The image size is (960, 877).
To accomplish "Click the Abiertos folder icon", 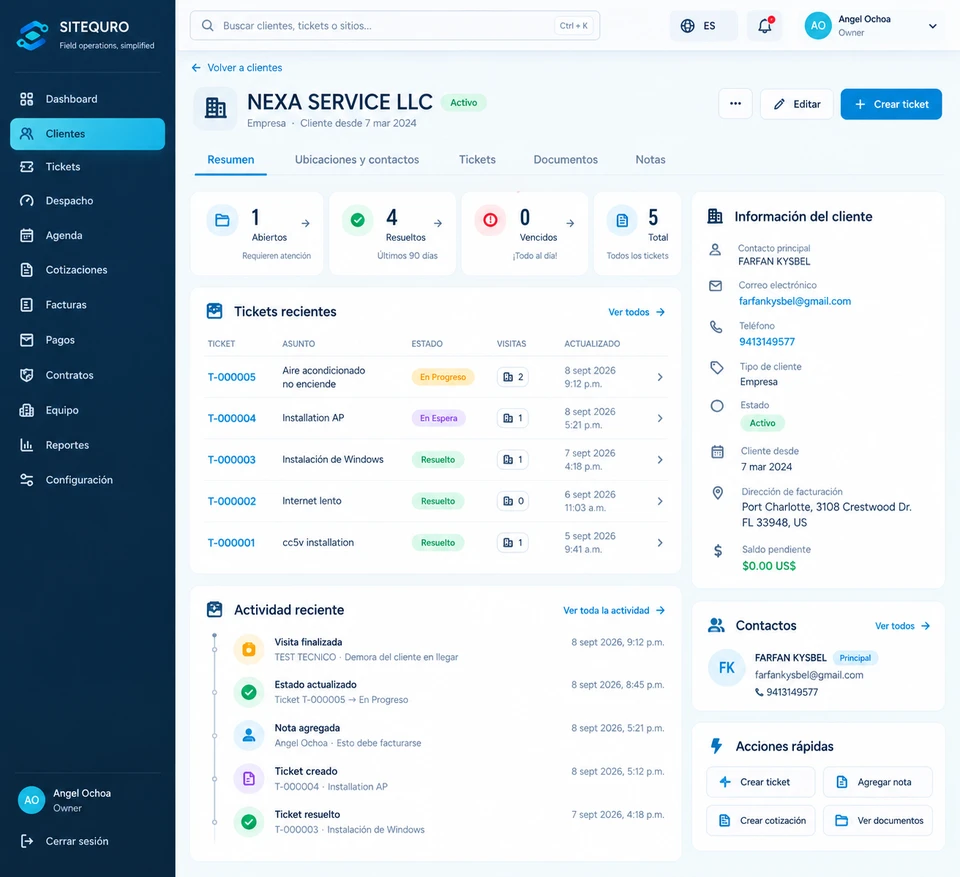I will (222, 220).
